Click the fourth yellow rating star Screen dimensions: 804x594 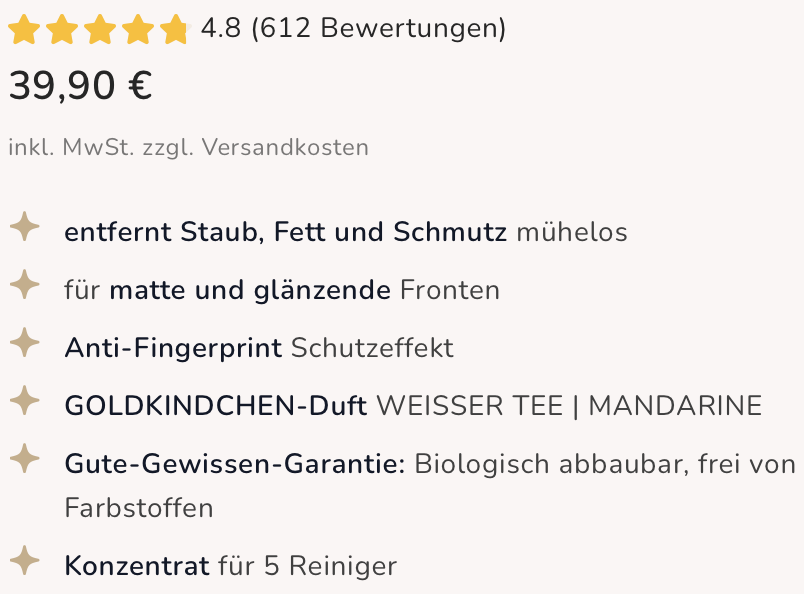click(137, 29)
